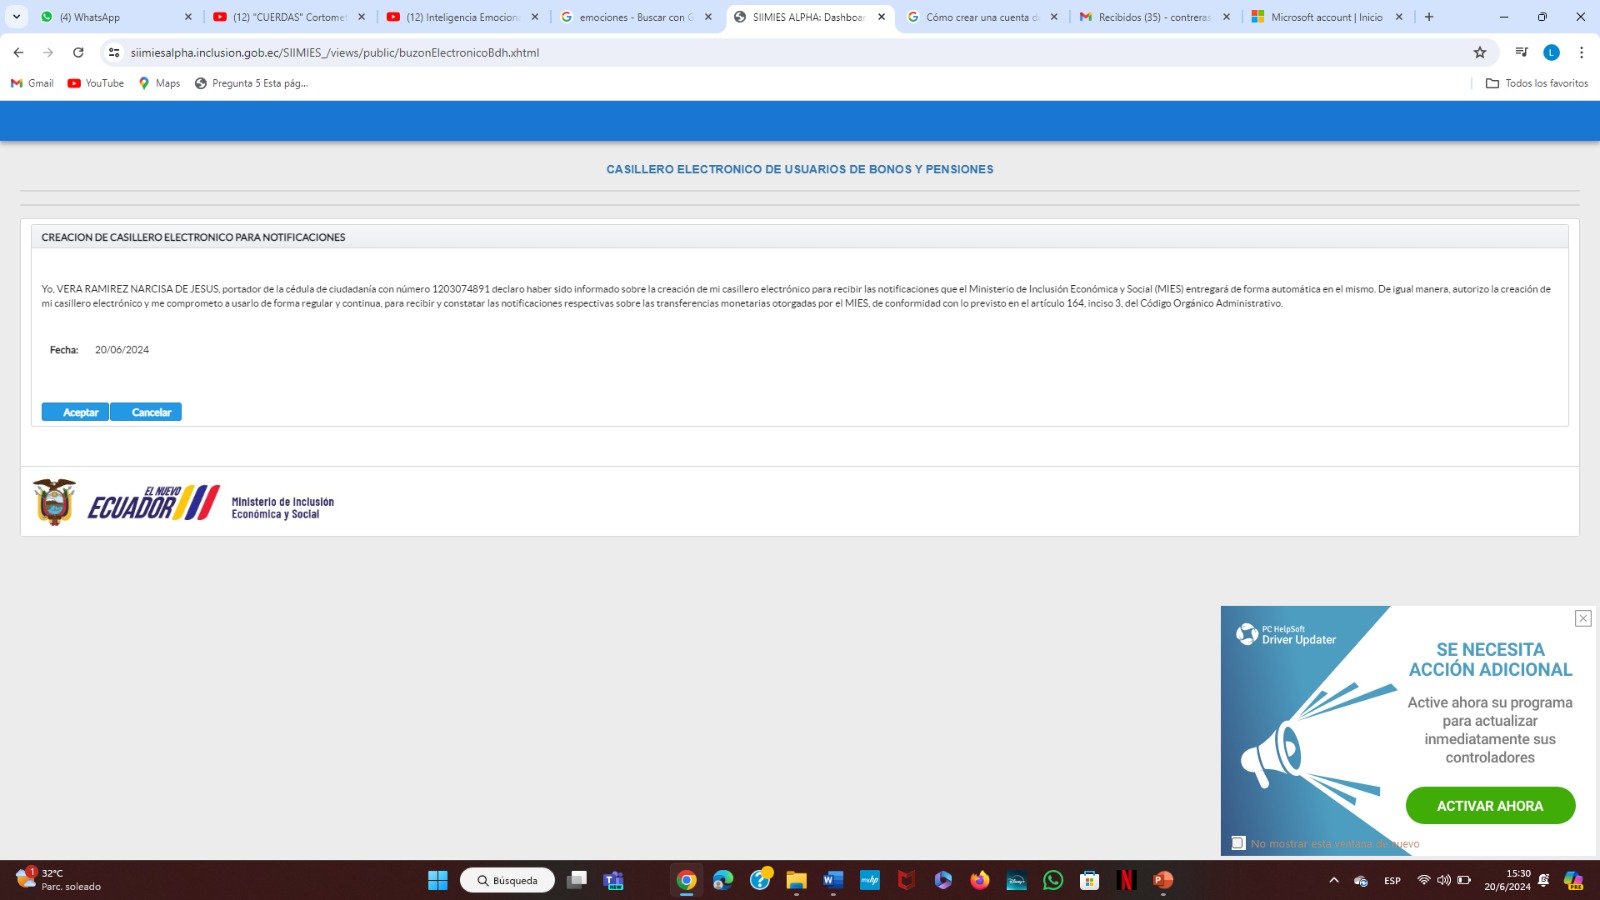Screen dimensions: 1600x900
Task: Open a new browser tab
Action: [x=1429, y=17]
